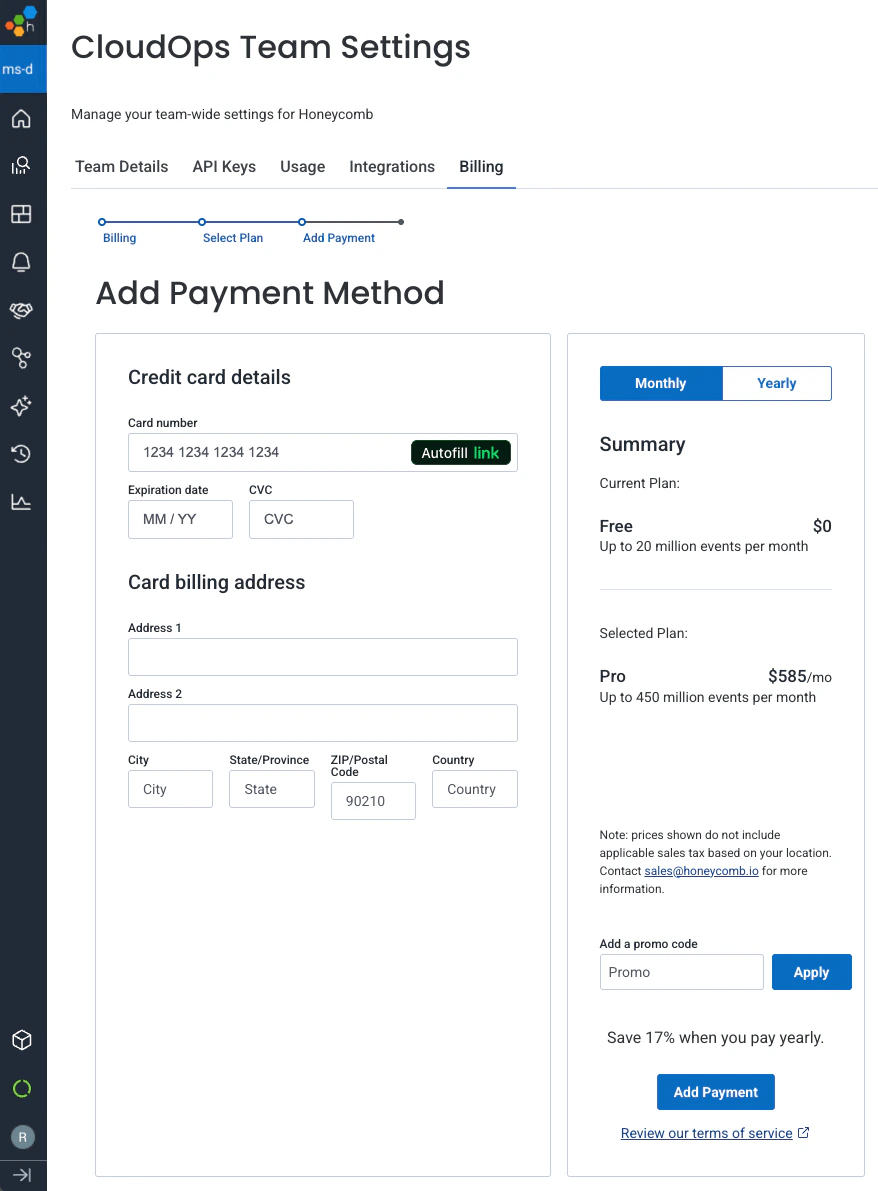This screenshot has height=1191, width=878.
Task: Switch billing to Yearly
Action: pos(776,383)
